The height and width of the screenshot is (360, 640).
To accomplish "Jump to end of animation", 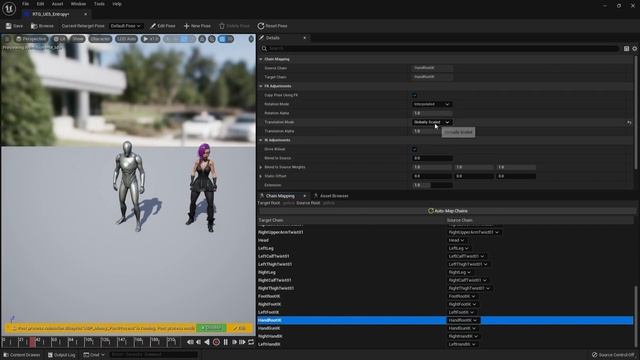I will coord(242,342).
